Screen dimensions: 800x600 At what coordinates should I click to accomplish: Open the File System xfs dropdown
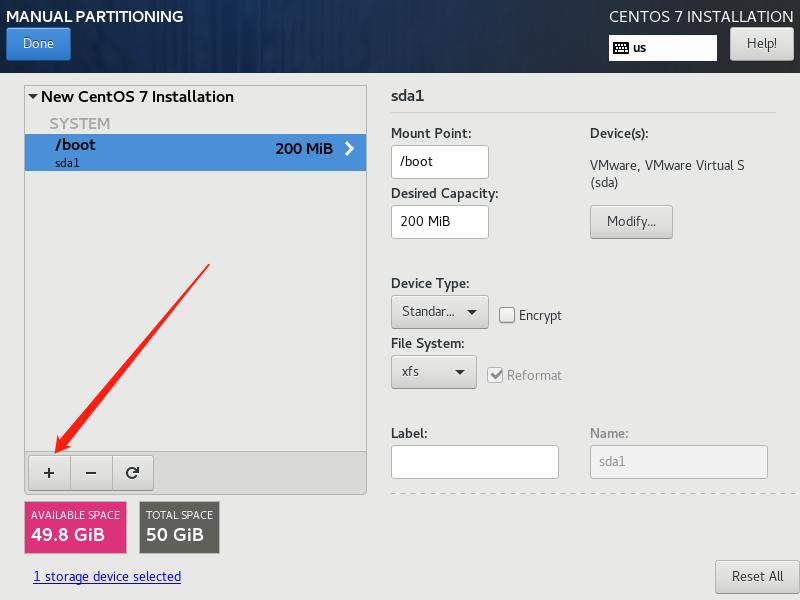click(433, 372)
